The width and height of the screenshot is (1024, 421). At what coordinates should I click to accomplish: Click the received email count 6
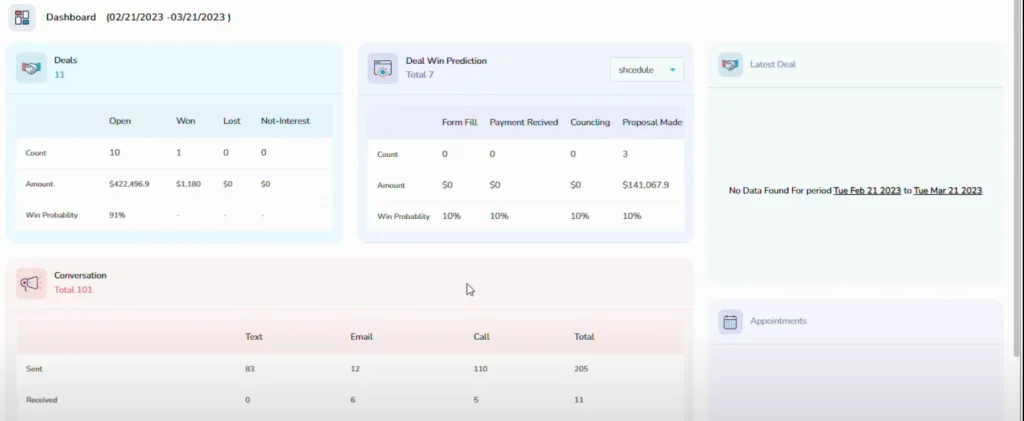[x=353, y=399]
